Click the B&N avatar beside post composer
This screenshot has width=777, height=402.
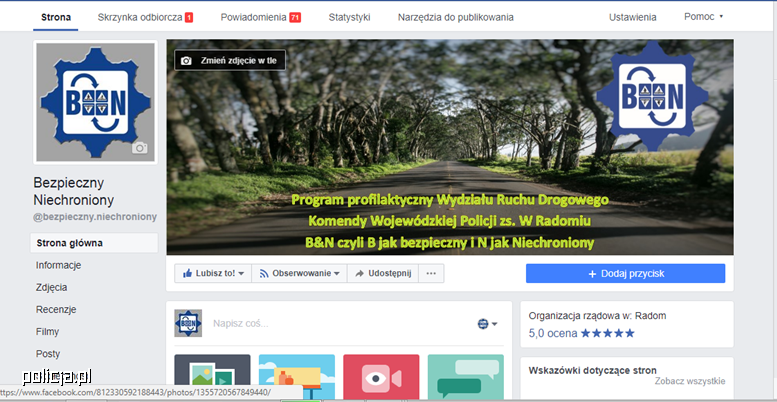point(188,323)
